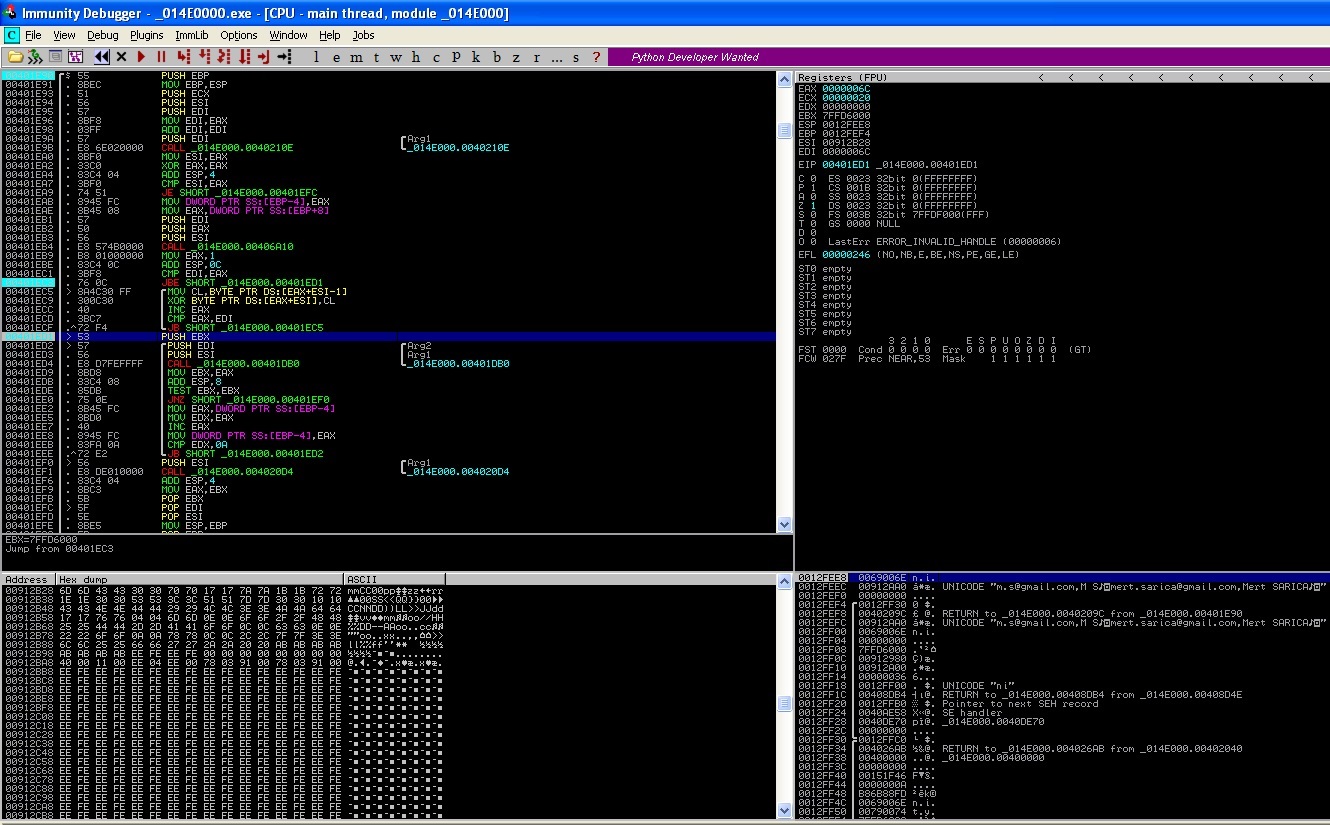Click the disassembly pane scrollbar up arrow
Image resolution: width=1330 pixels, height=825 pixels.
coord(784,78)
